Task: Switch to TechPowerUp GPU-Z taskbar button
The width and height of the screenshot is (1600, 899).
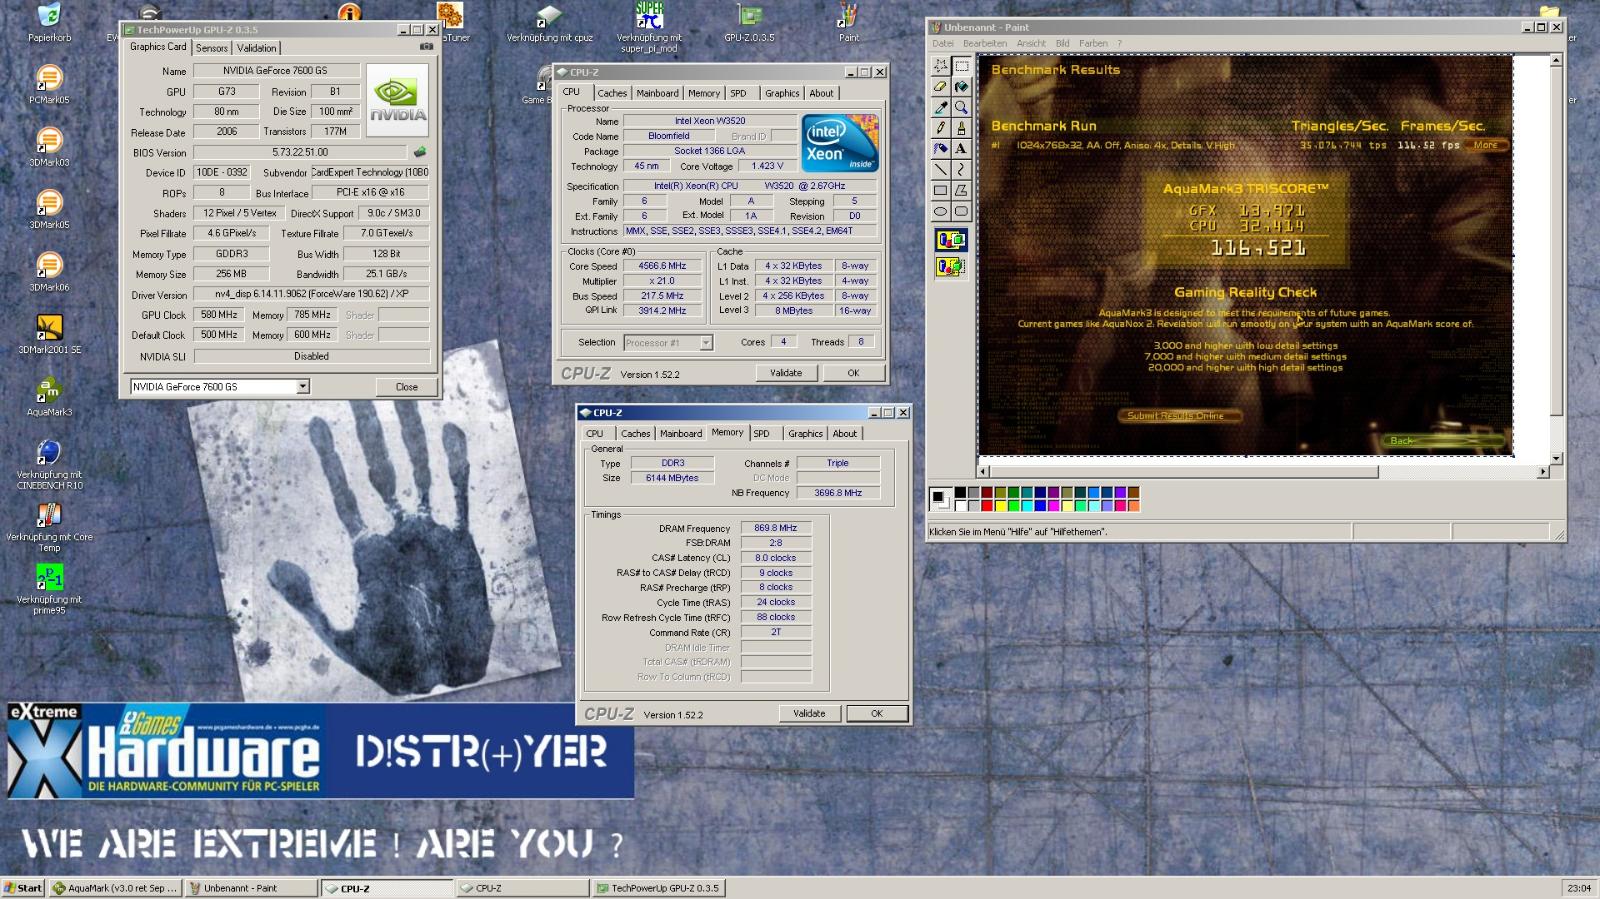Action: pos(658,888)
